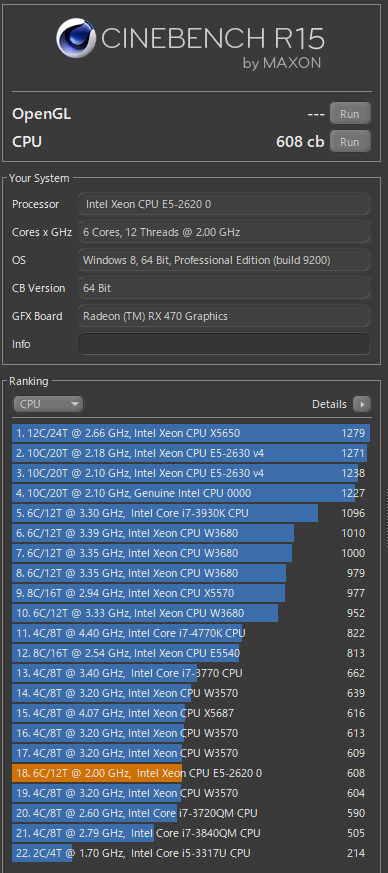The width and height of the screenshot is (388, 873).
Task: Click the Cinebench sphere logo
Action: click(75, 37)
